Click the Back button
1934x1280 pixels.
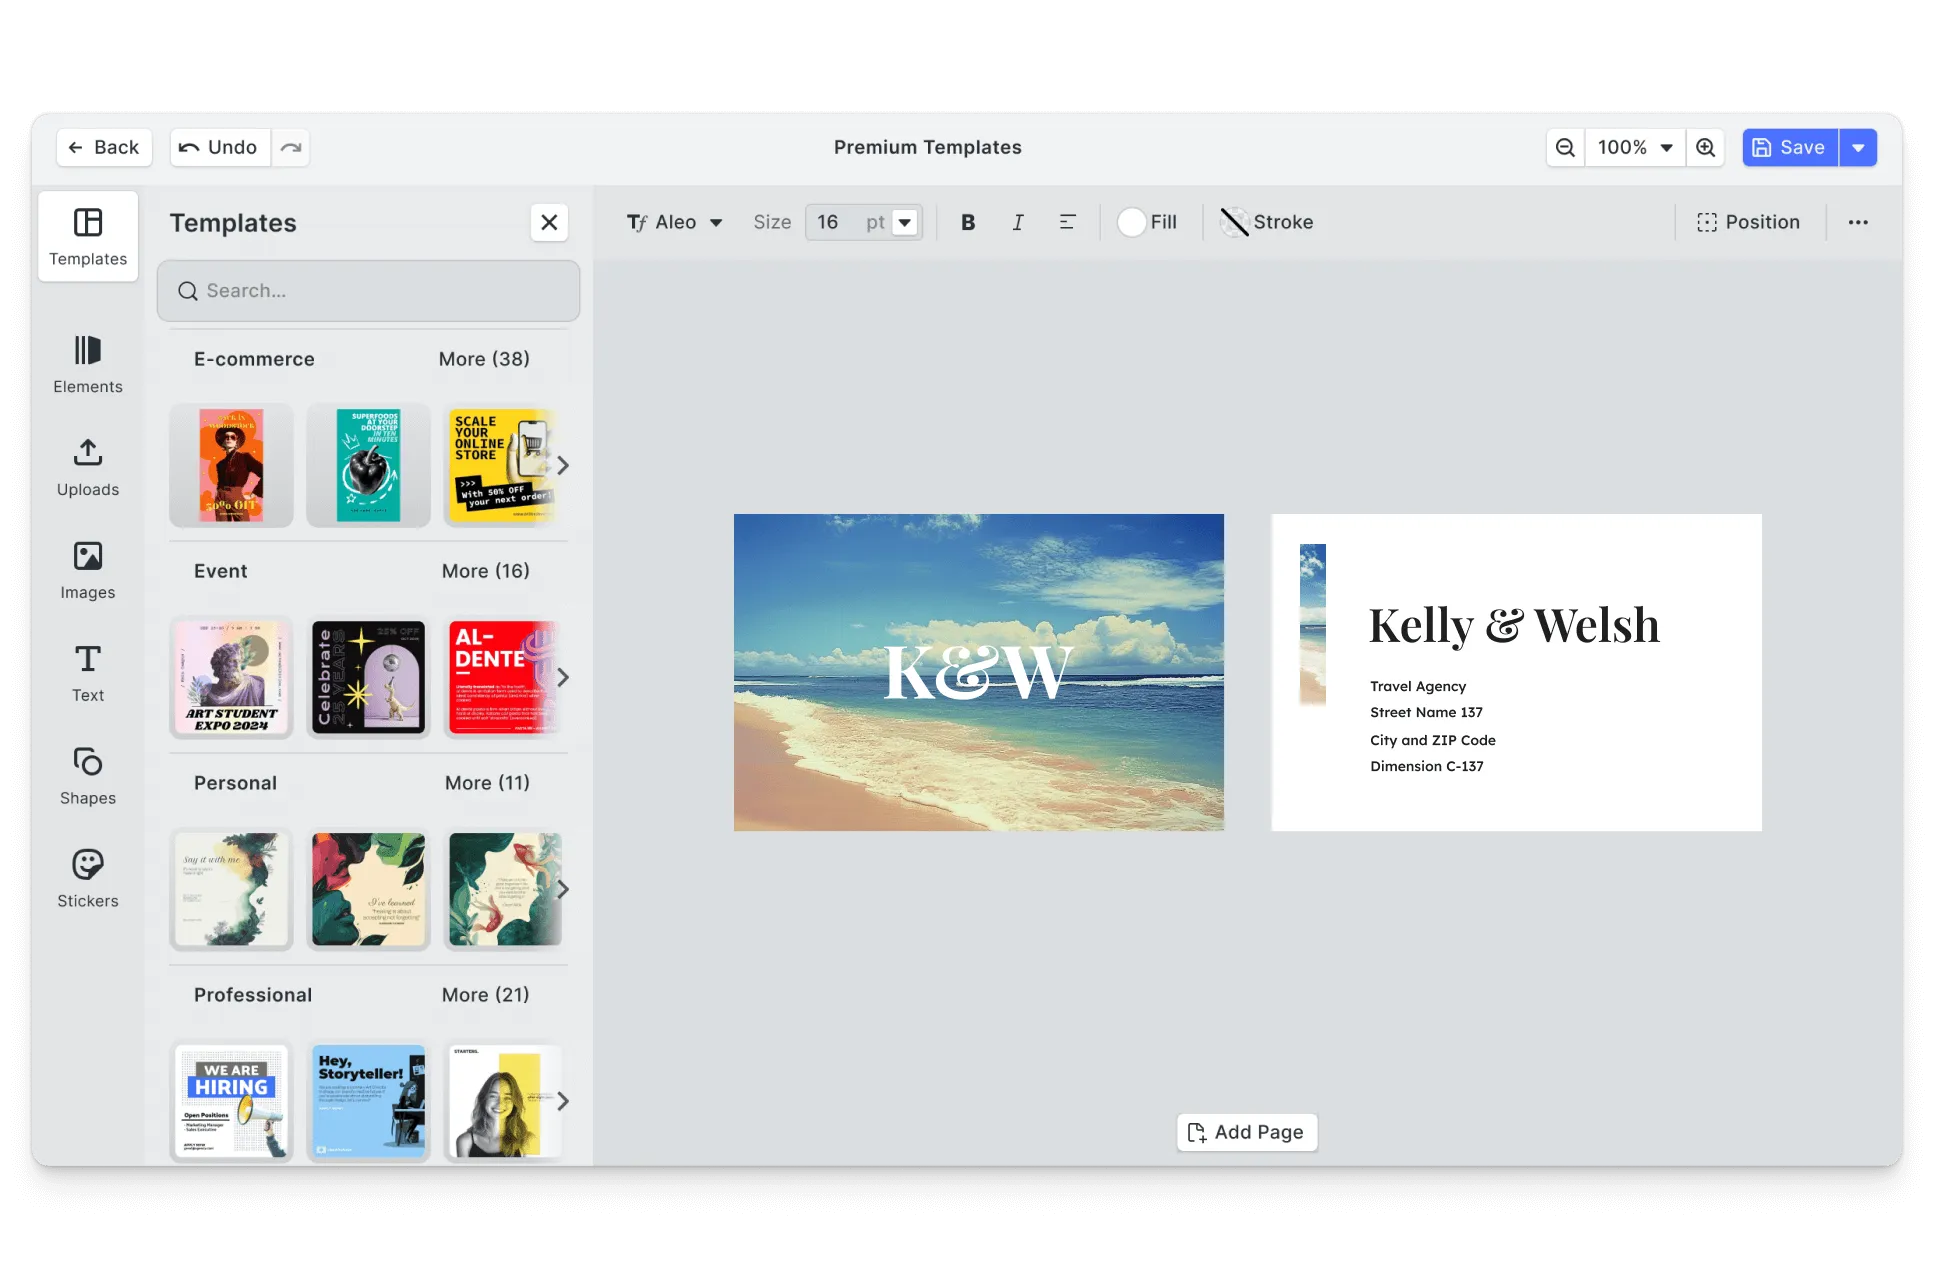click(104, 147)
